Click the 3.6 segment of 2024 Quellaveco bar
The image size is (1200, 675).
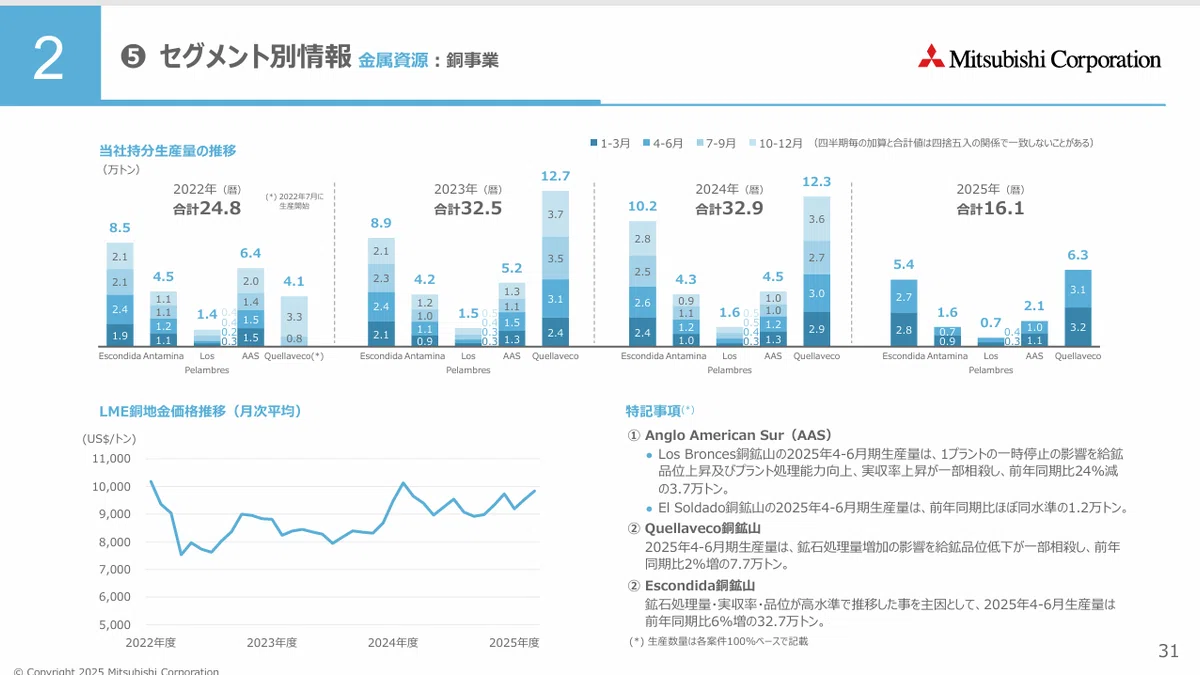click(x=816, y=219)
